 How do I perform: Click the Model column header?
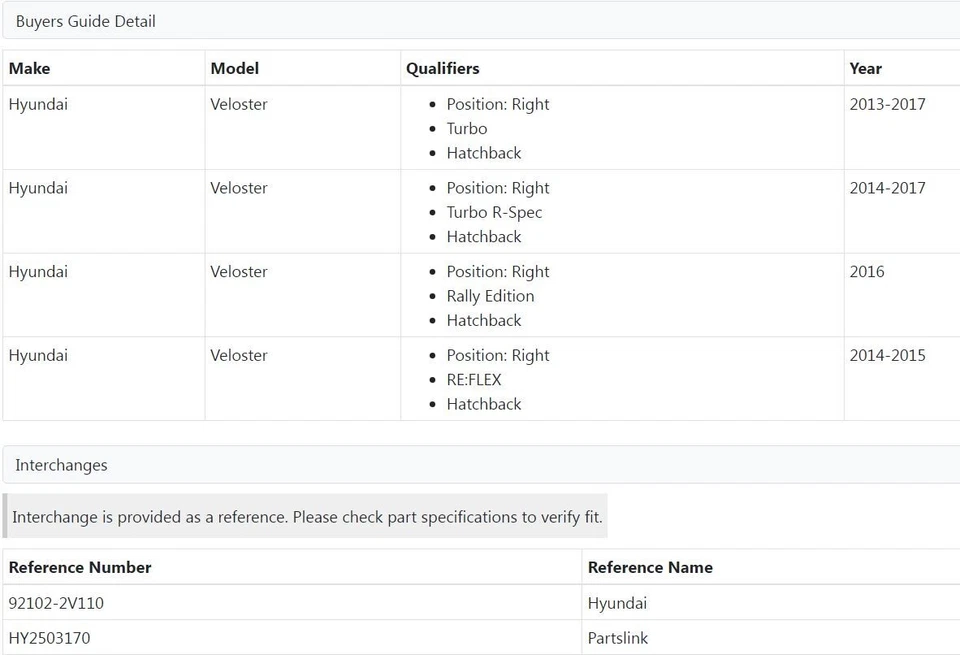point(235,68)
